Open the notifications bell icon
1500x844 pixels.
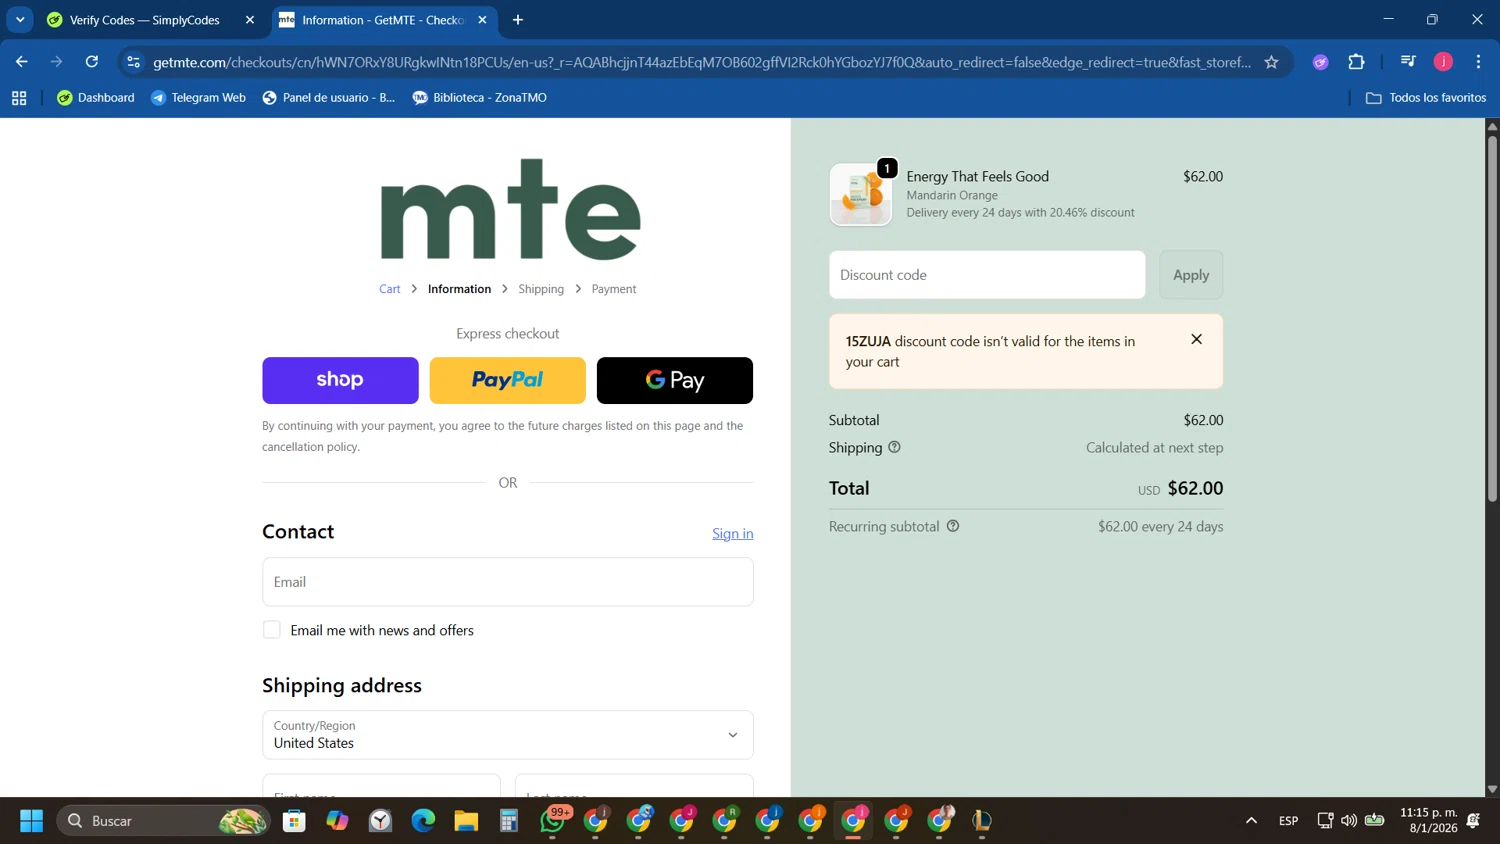pyautogui.click(x=1473, y=821)
